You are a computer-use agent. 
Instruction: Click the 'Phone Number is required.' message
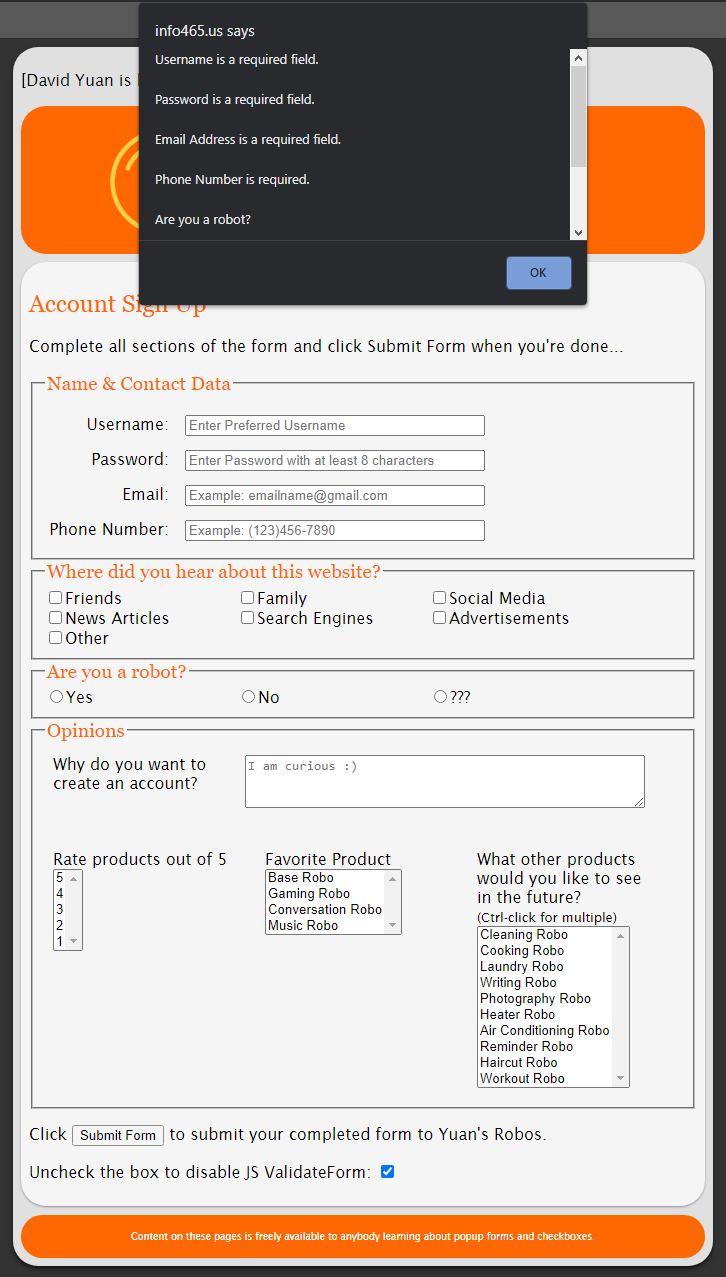pyautogui.click(x=232, y=180)
